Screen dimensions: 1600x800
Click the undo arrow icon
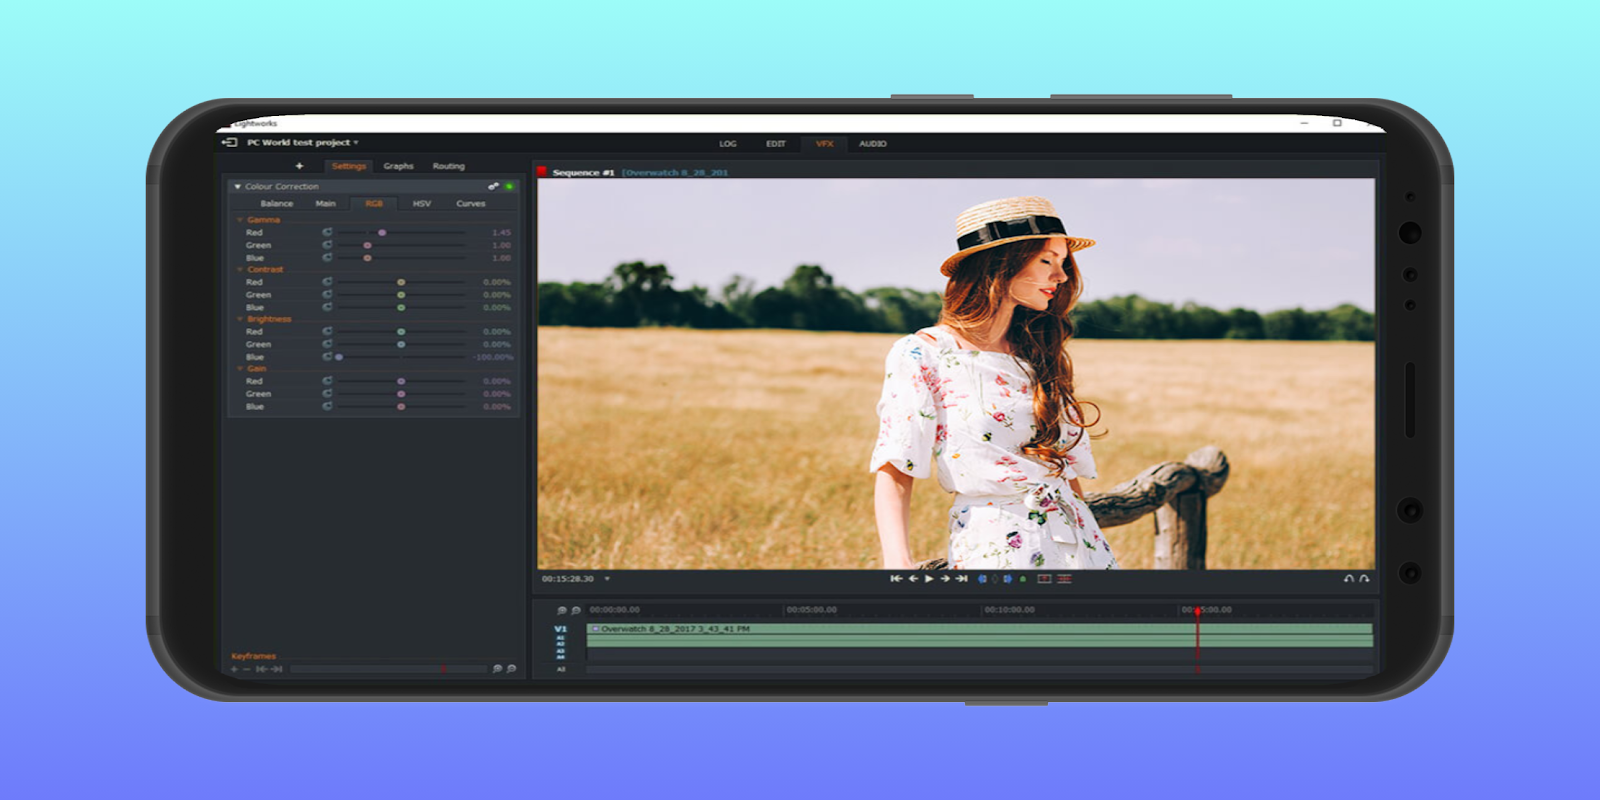point(1348,579)
